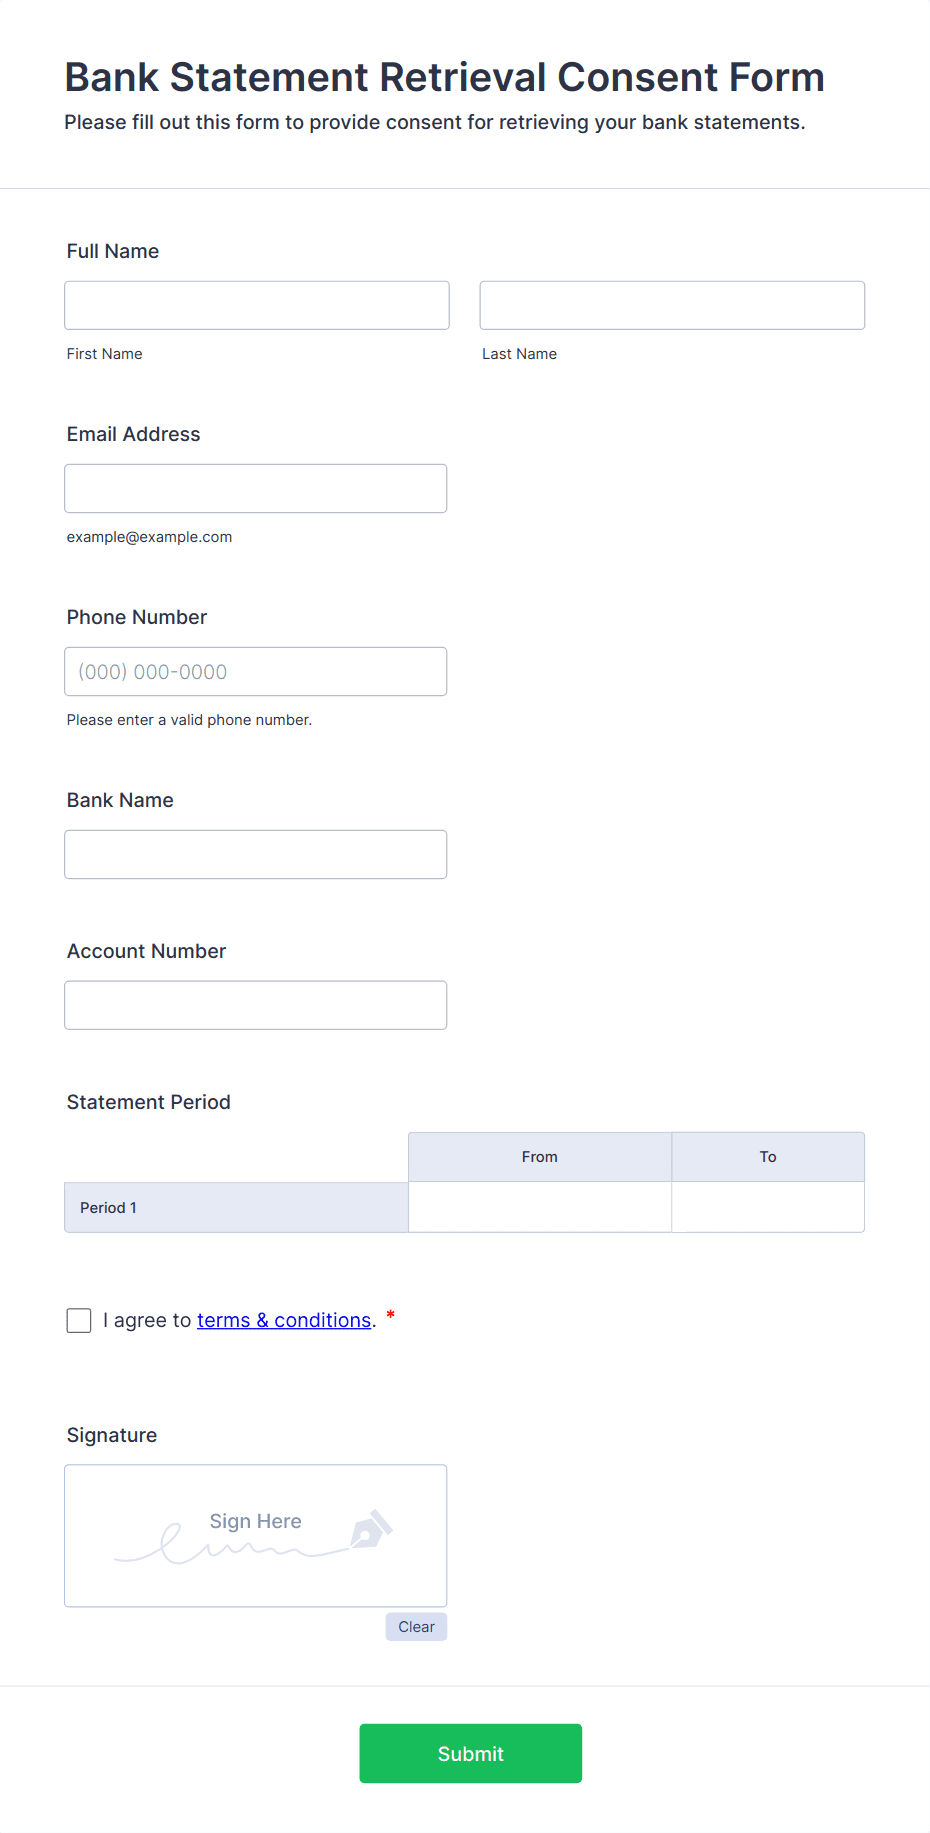
Task: Click the Full Name label
Action: (113, 251)
